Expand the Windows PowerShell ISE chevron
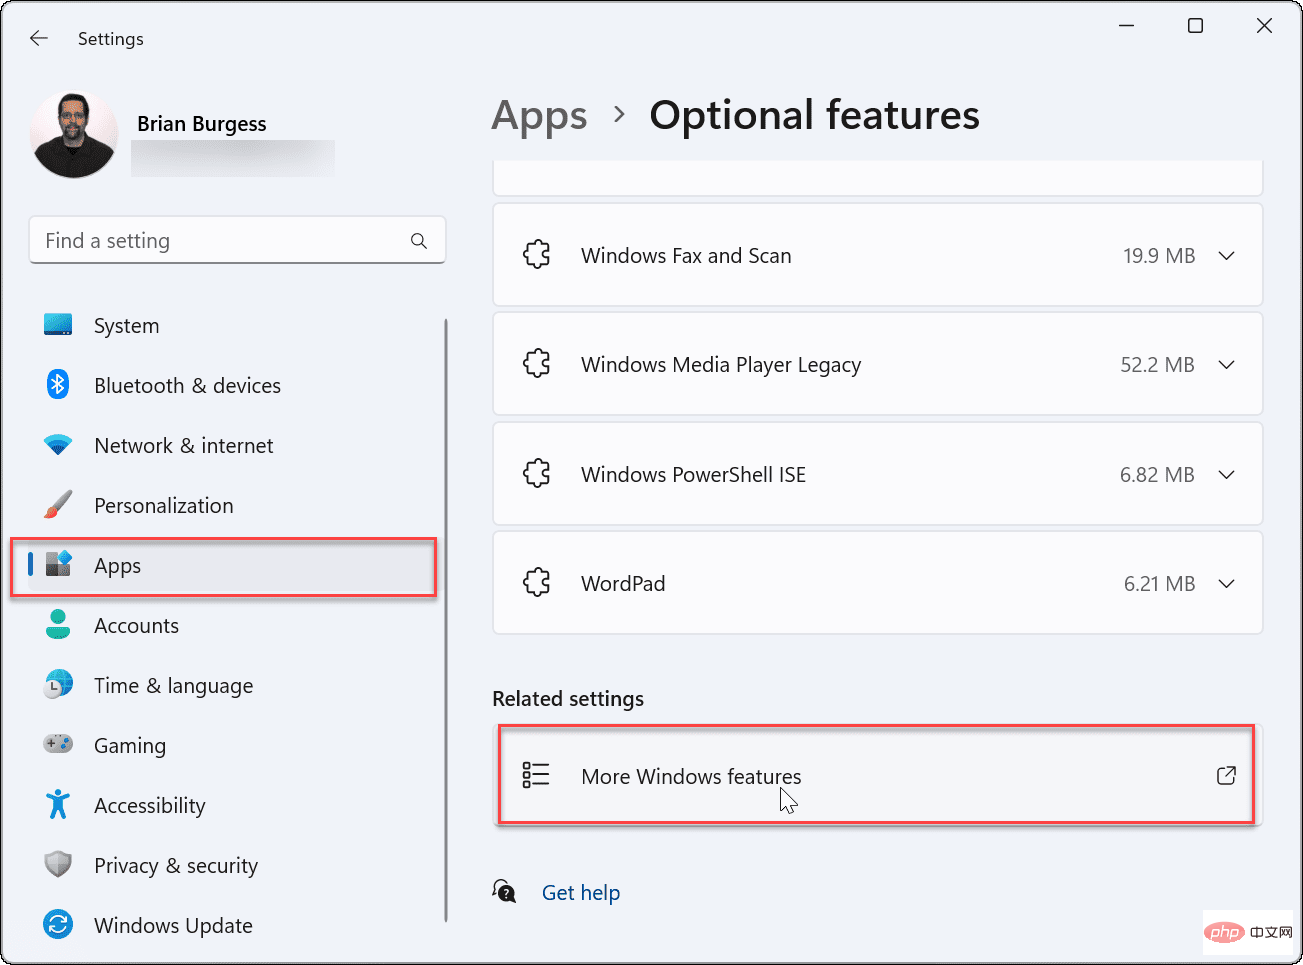 (x=1227, y=475)
